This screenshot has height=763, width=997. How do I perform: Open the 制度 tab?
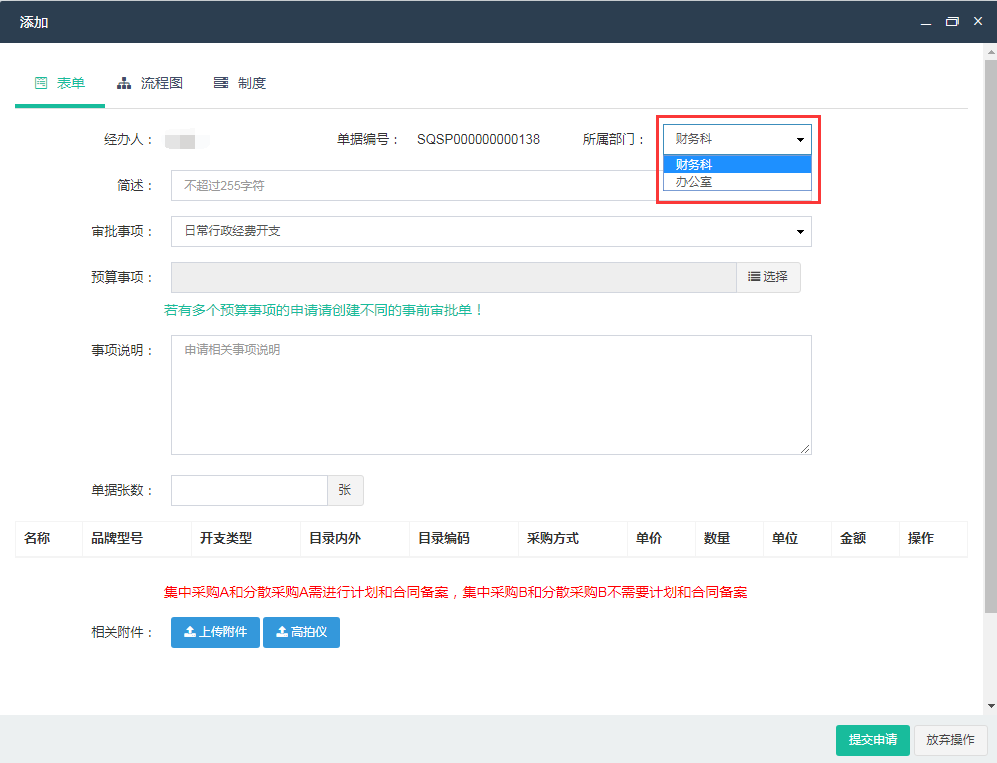(240, 83)
